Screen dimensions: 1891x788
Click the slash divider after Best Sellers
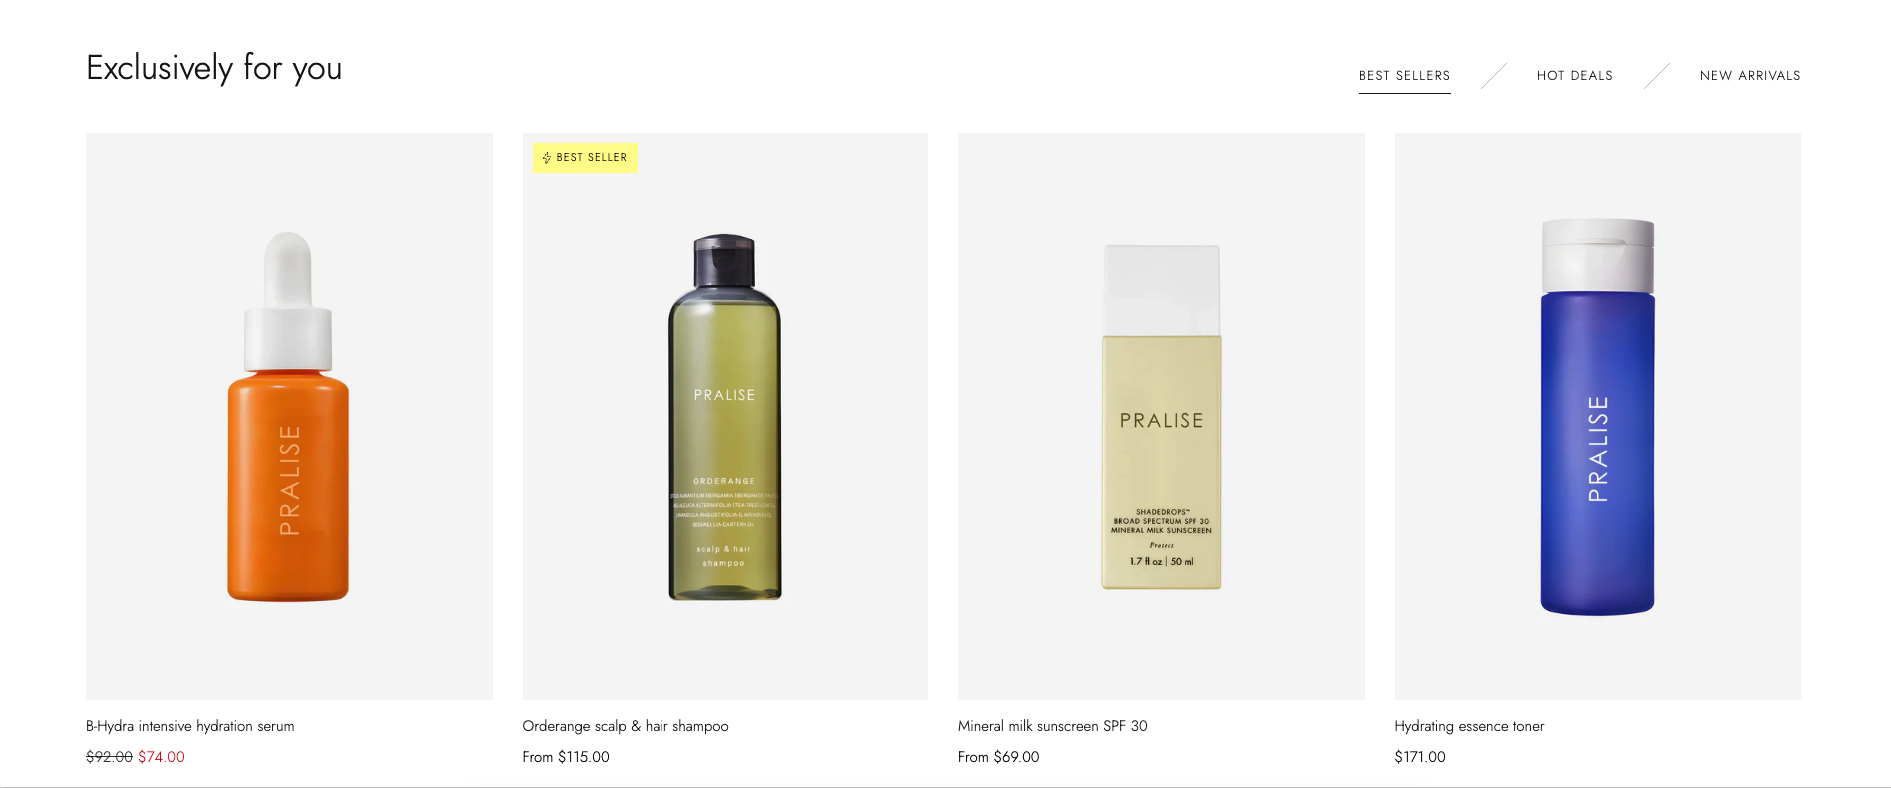pos(1494,76)
